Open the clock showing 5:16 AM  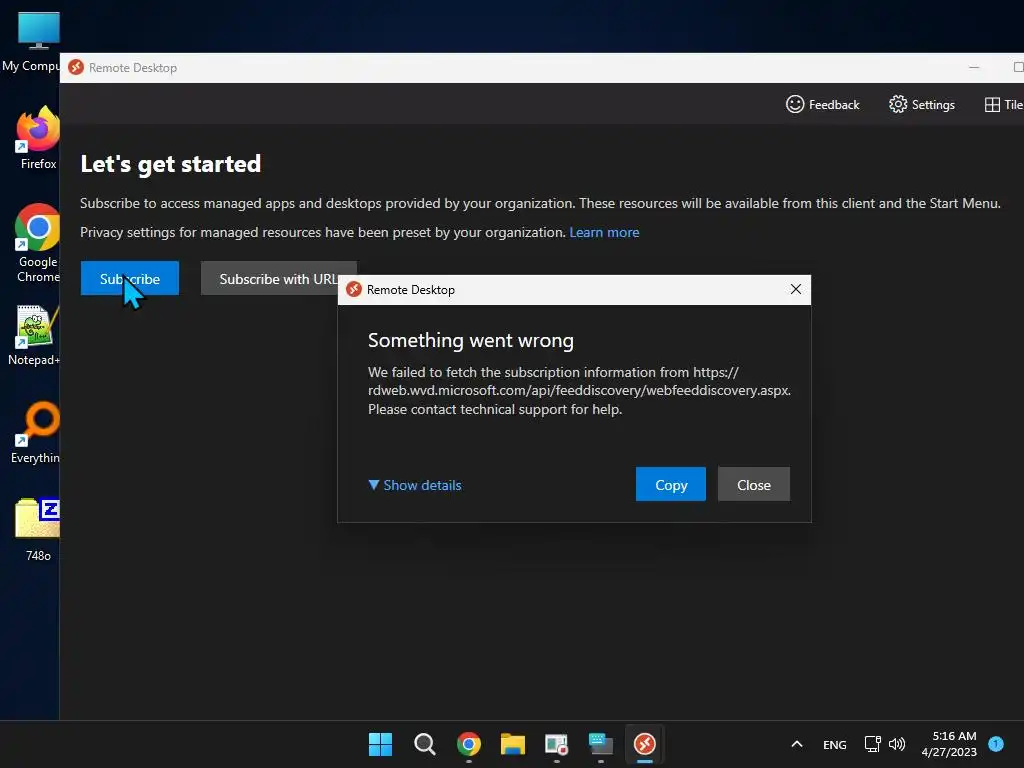coord(949,744)
